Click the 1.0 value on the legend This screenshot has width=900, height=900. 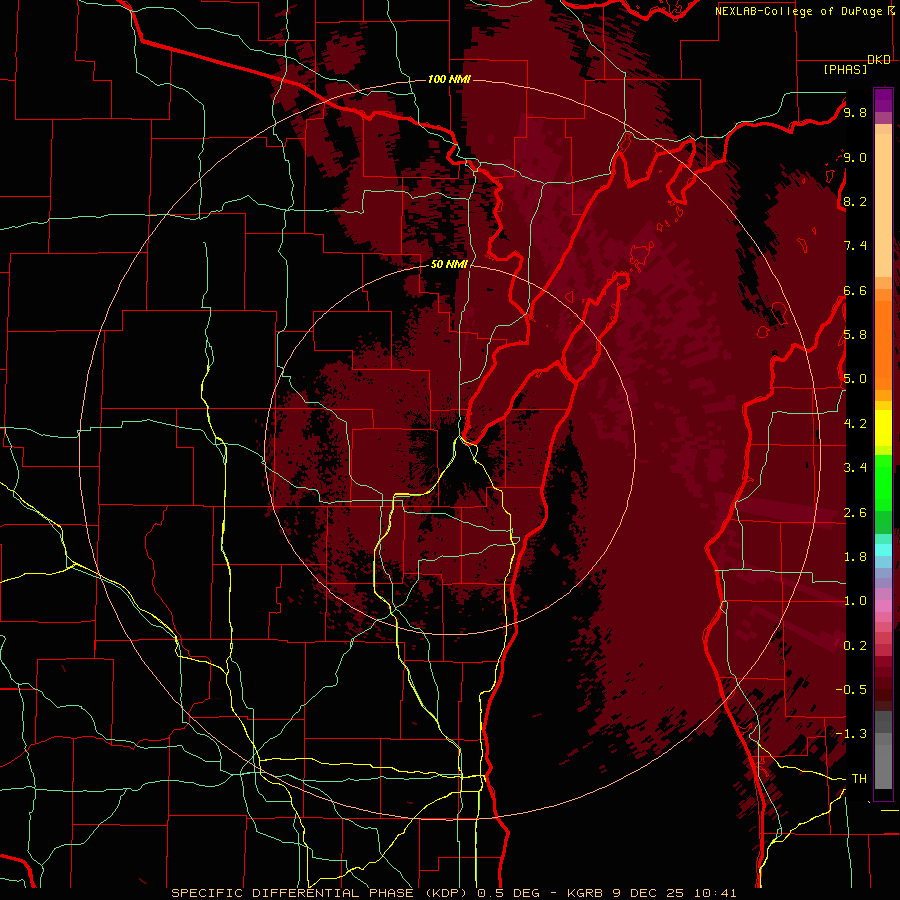pos(855,601)
